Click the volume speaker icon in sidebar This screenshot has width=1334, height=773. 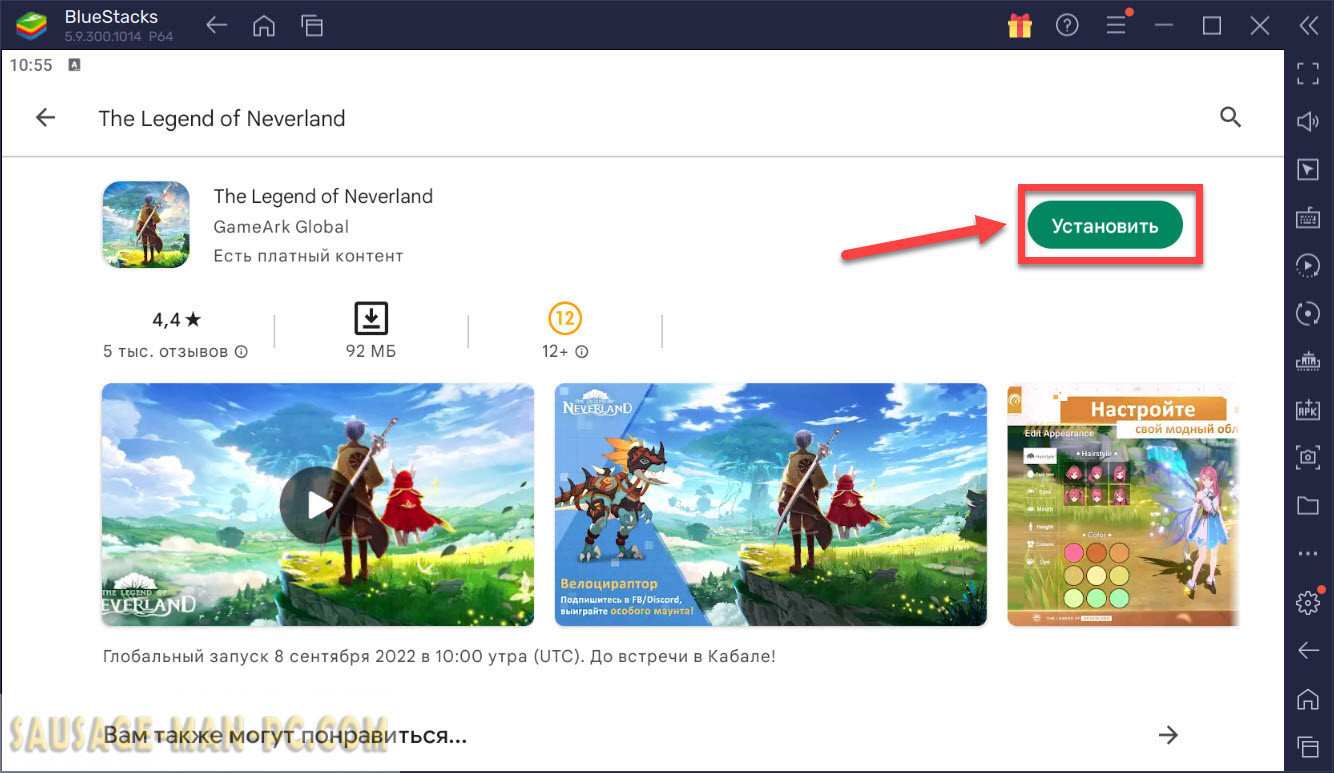click(1308, 121)
